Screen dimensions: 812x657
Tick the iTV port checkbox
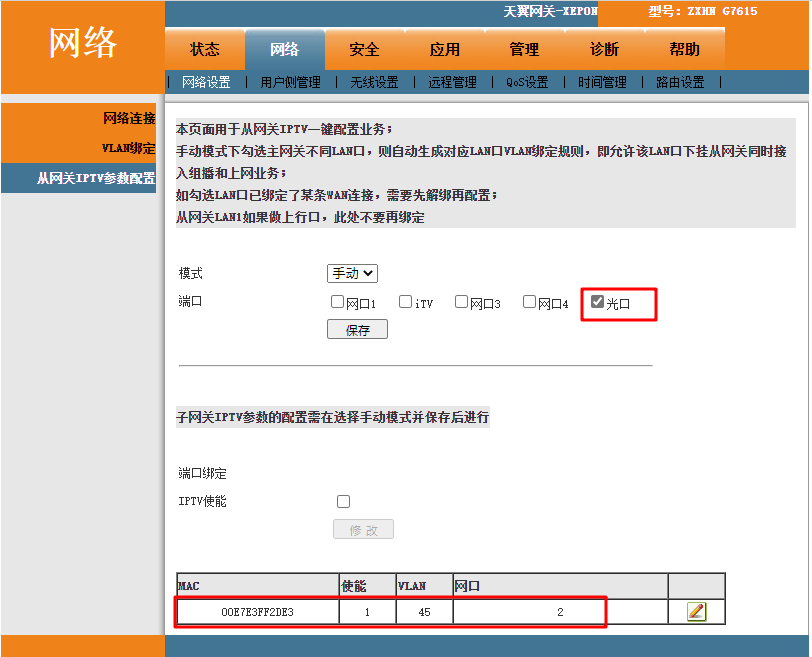click(x=405, y=301)
